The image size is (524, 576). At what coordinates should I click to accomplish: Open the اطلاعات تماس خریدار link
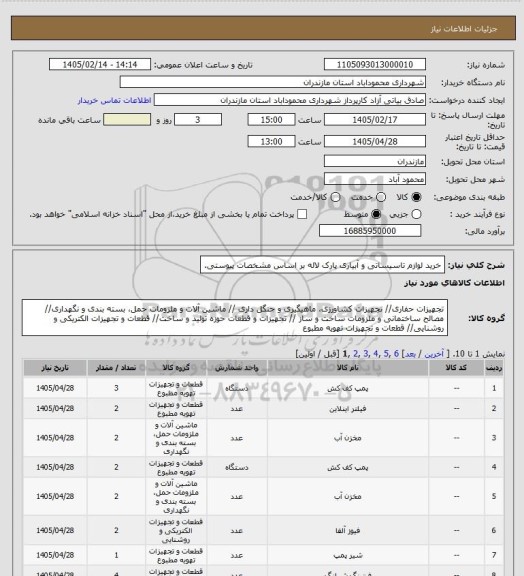click(114, 100)
